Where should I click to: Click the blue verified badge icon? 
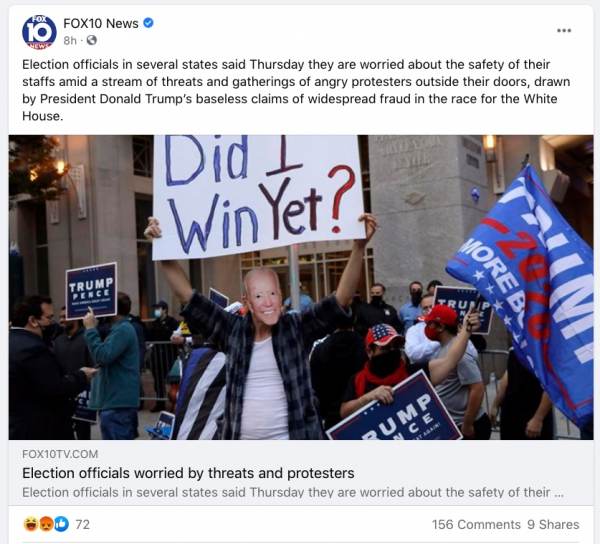pos(148,23)
